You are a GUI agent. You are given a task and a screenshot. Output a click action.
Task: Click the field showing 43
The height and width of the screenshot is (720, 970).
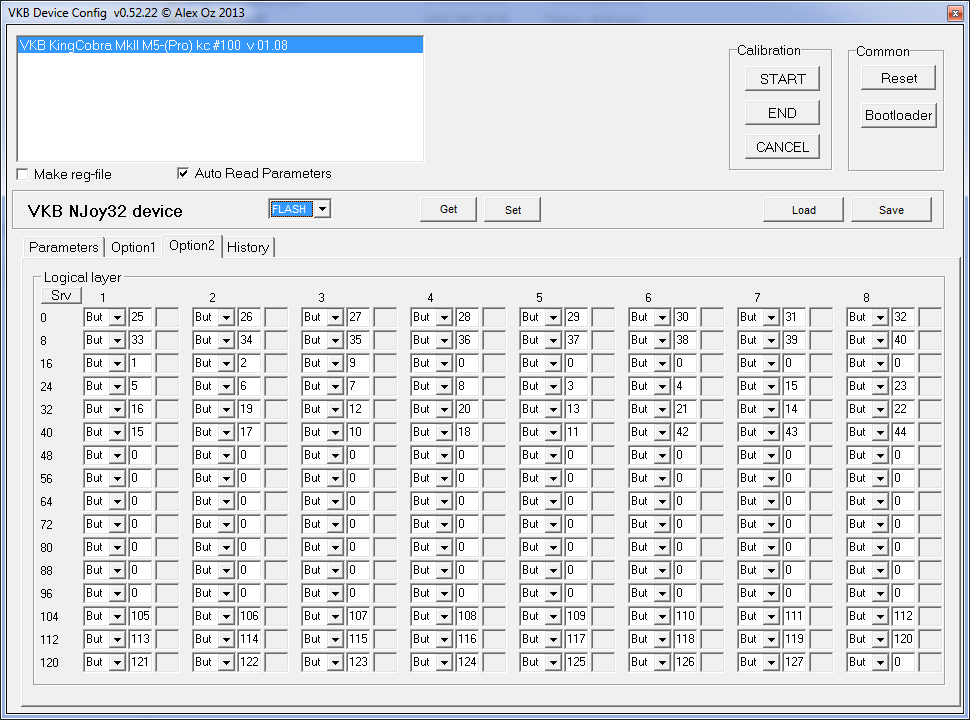[794, 432]
